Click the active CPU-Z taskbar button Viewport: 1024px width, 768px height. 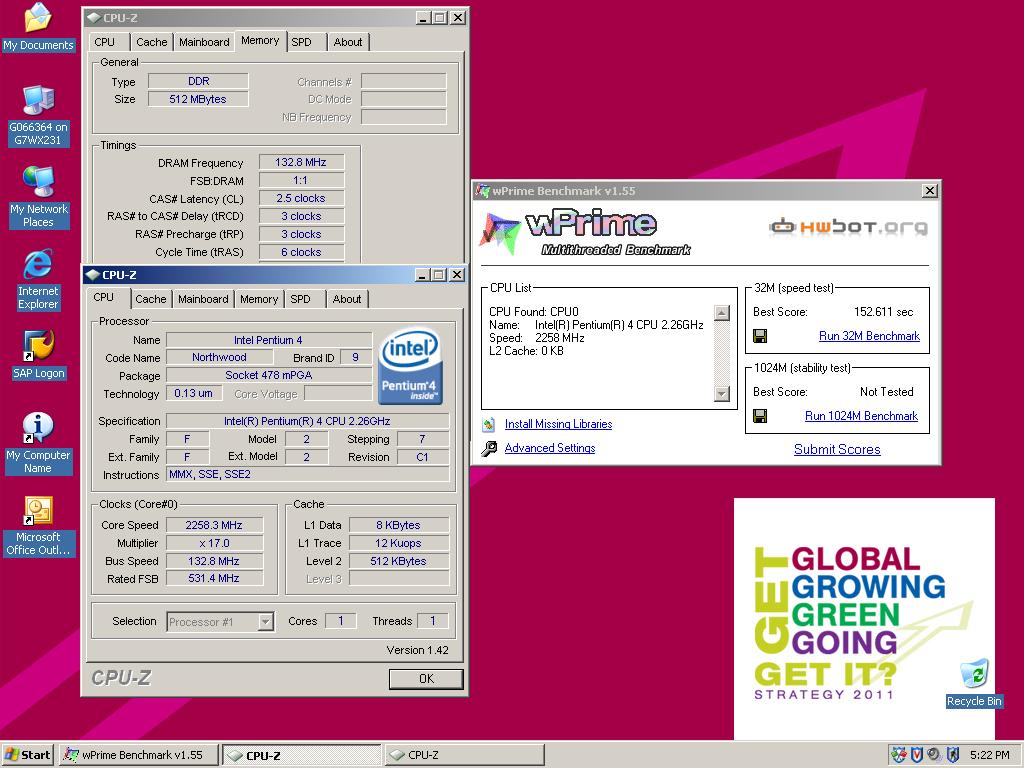point(302,756)
